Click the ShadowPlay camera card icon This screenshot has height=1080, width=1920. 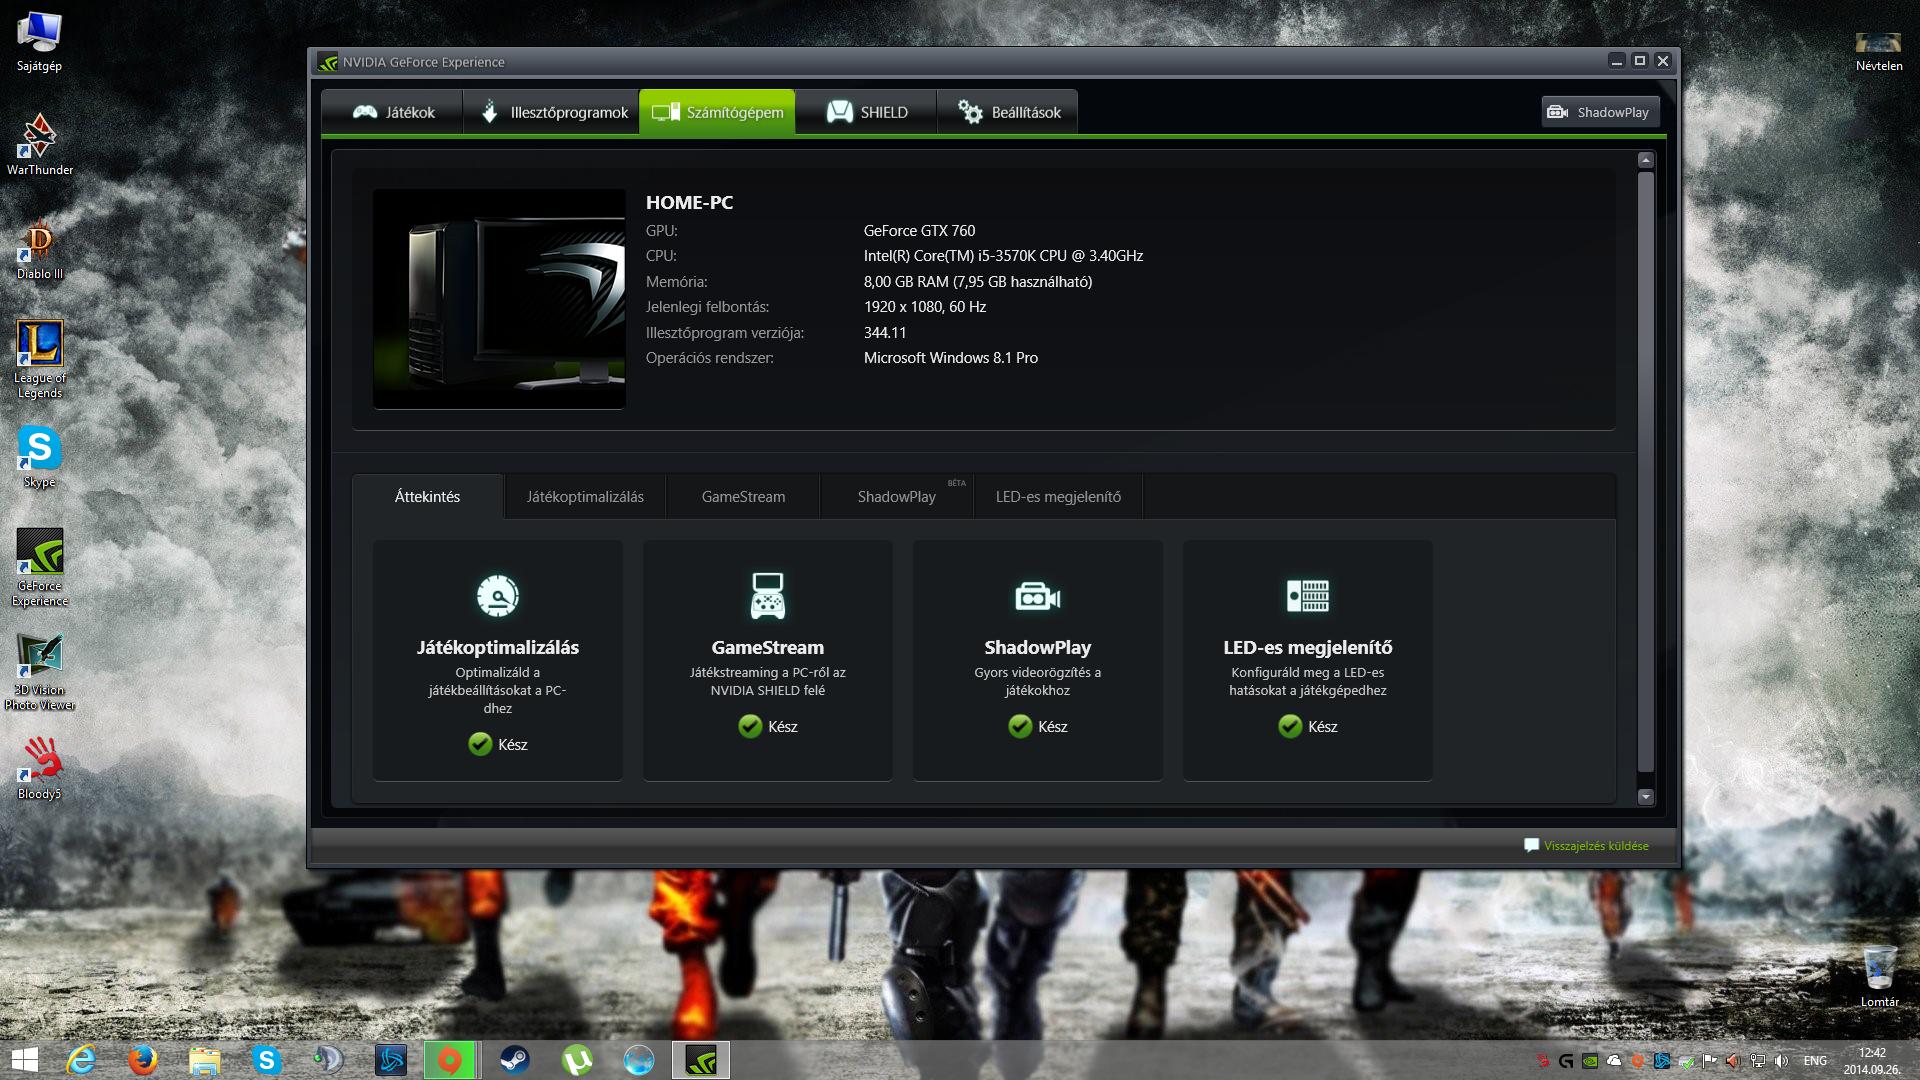click(x=1037, y=597)
